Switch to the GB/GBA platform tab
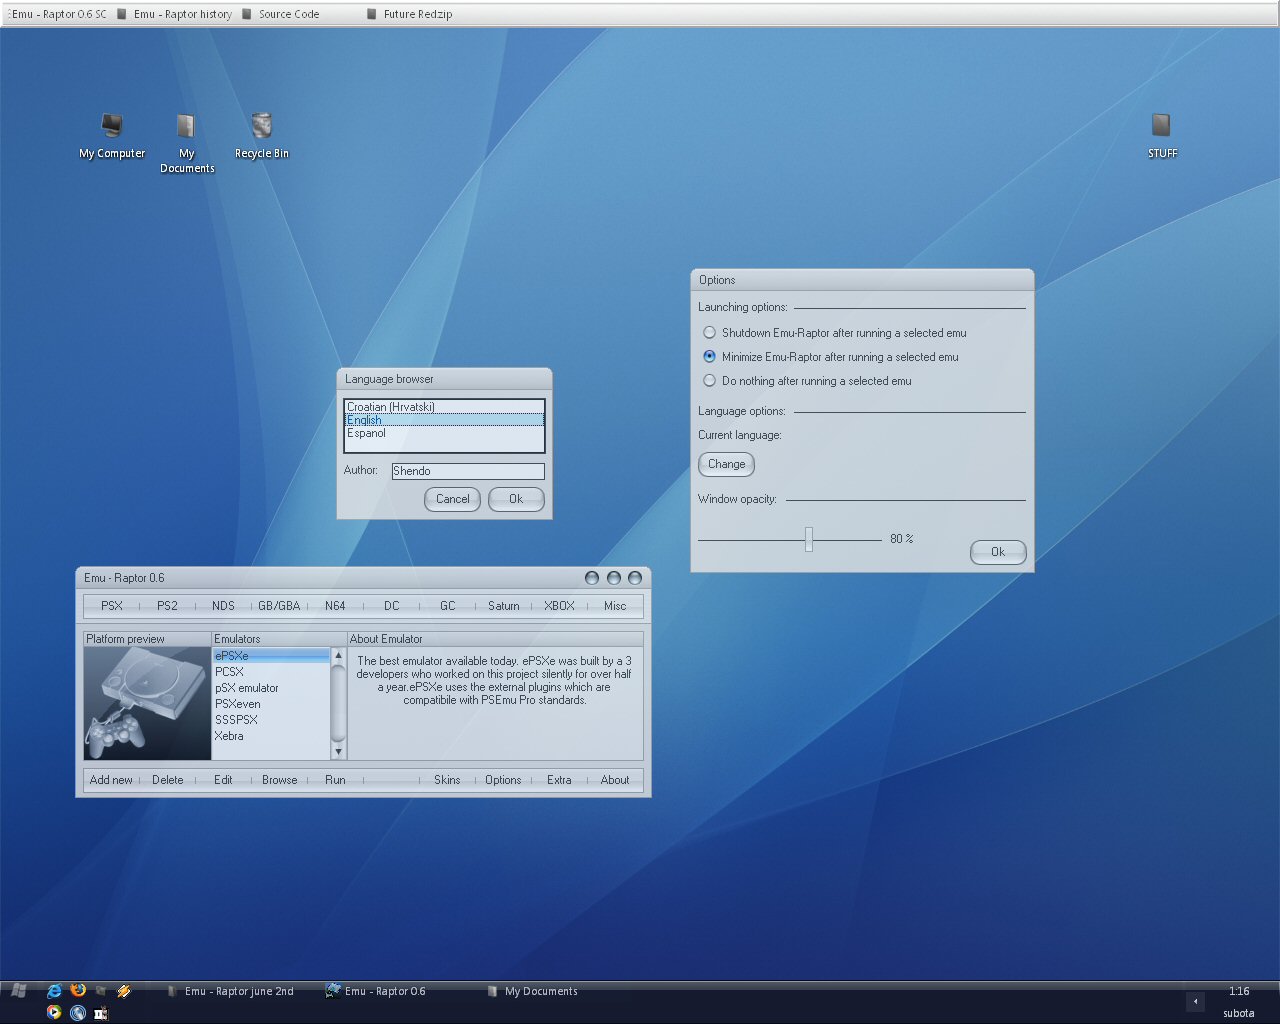 279,606
